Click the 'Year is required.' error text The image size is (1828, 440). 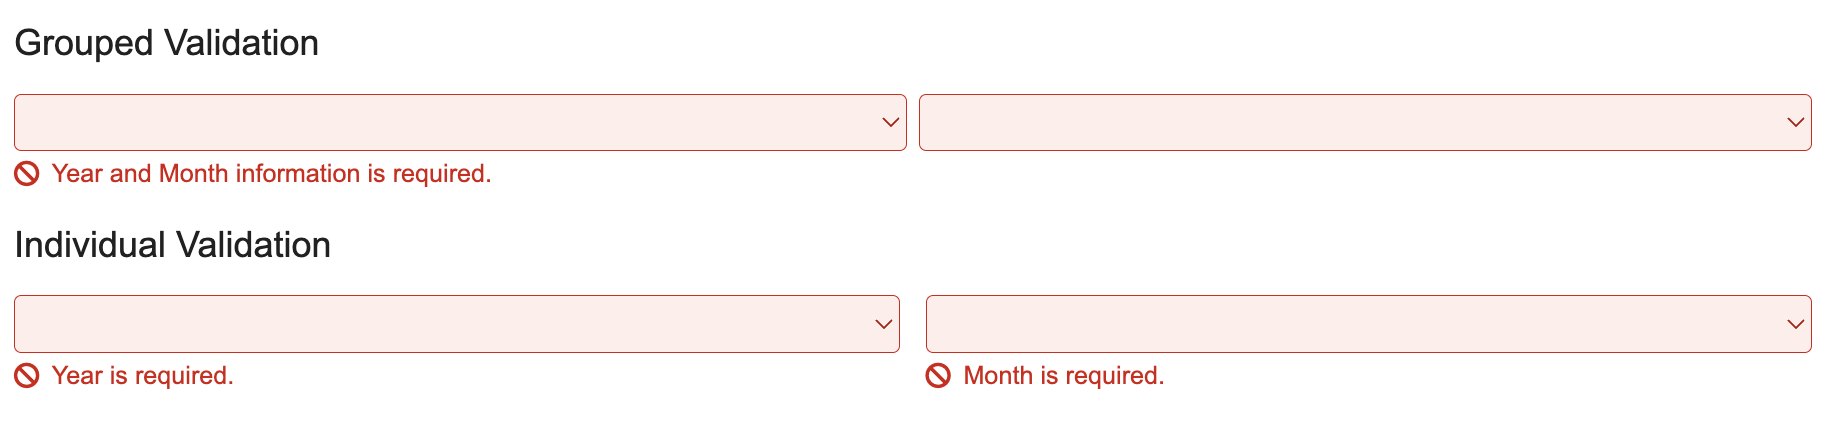point(142,376)
